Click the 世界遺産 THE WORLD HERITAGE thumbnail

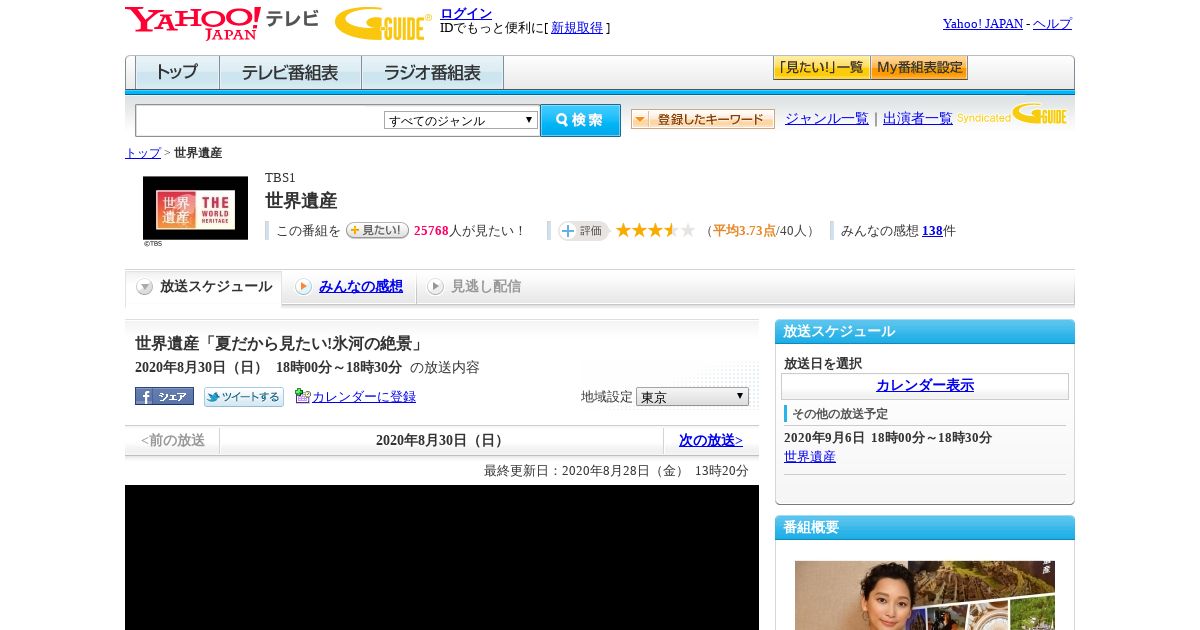coord(195,208)
